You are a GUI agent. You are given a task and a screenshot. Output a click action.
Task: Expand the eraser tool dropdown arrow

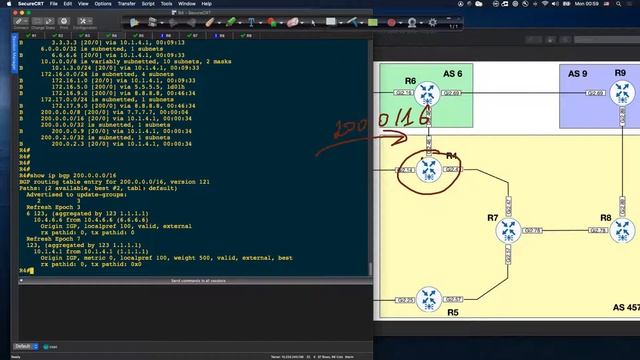click(302, 23)
